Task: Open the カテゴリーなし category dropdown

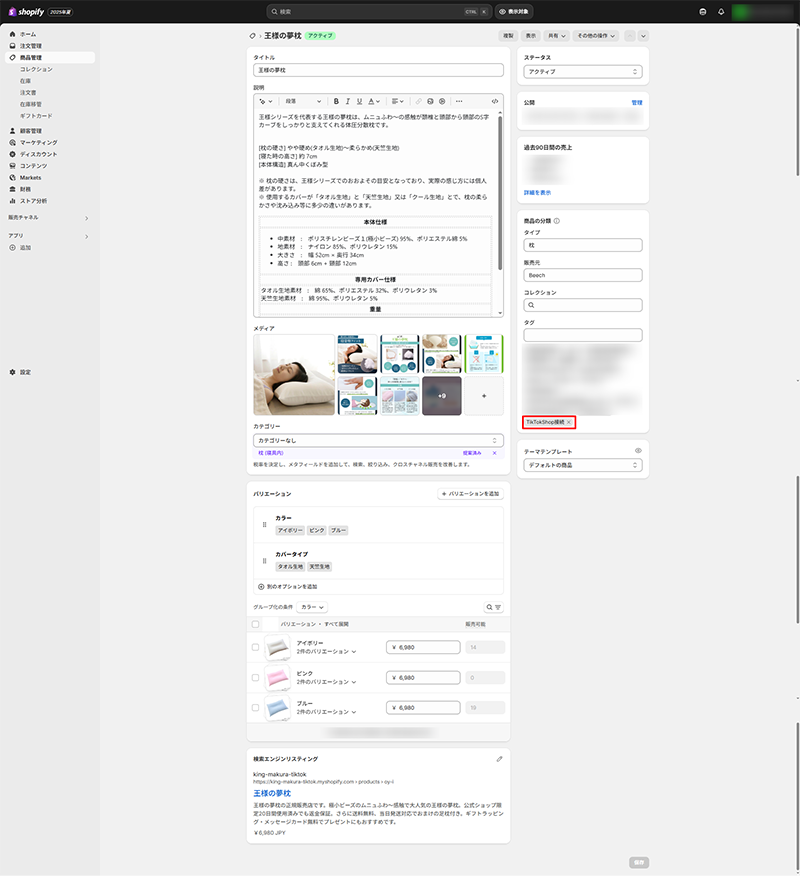Action: coord(378,440)
